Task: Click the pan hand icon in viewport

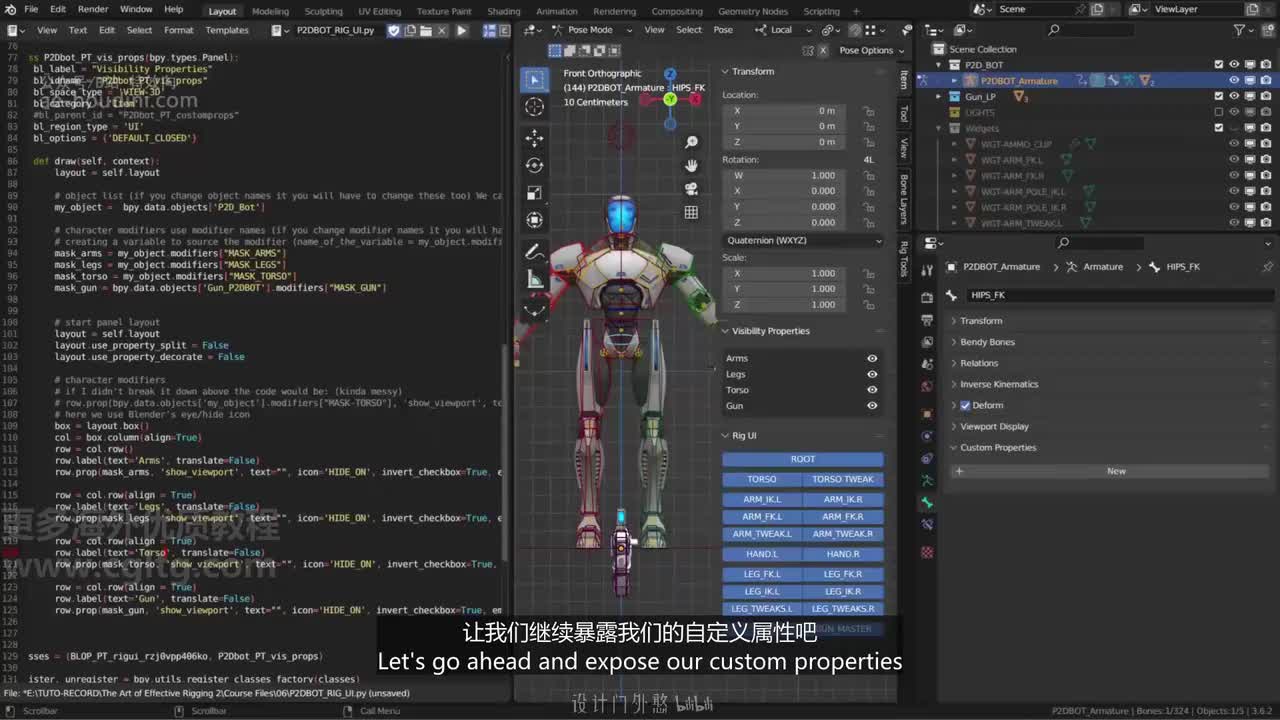Action: [x=691, y=166]
